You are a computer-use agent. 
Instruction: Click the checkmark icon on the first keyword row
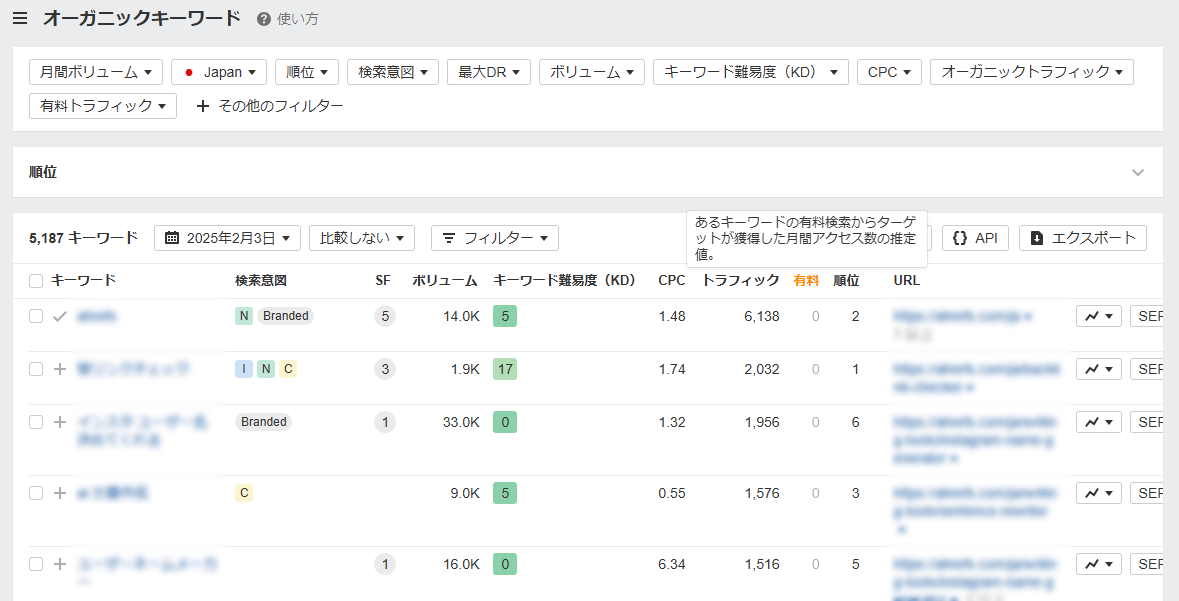tap(59, 315)
